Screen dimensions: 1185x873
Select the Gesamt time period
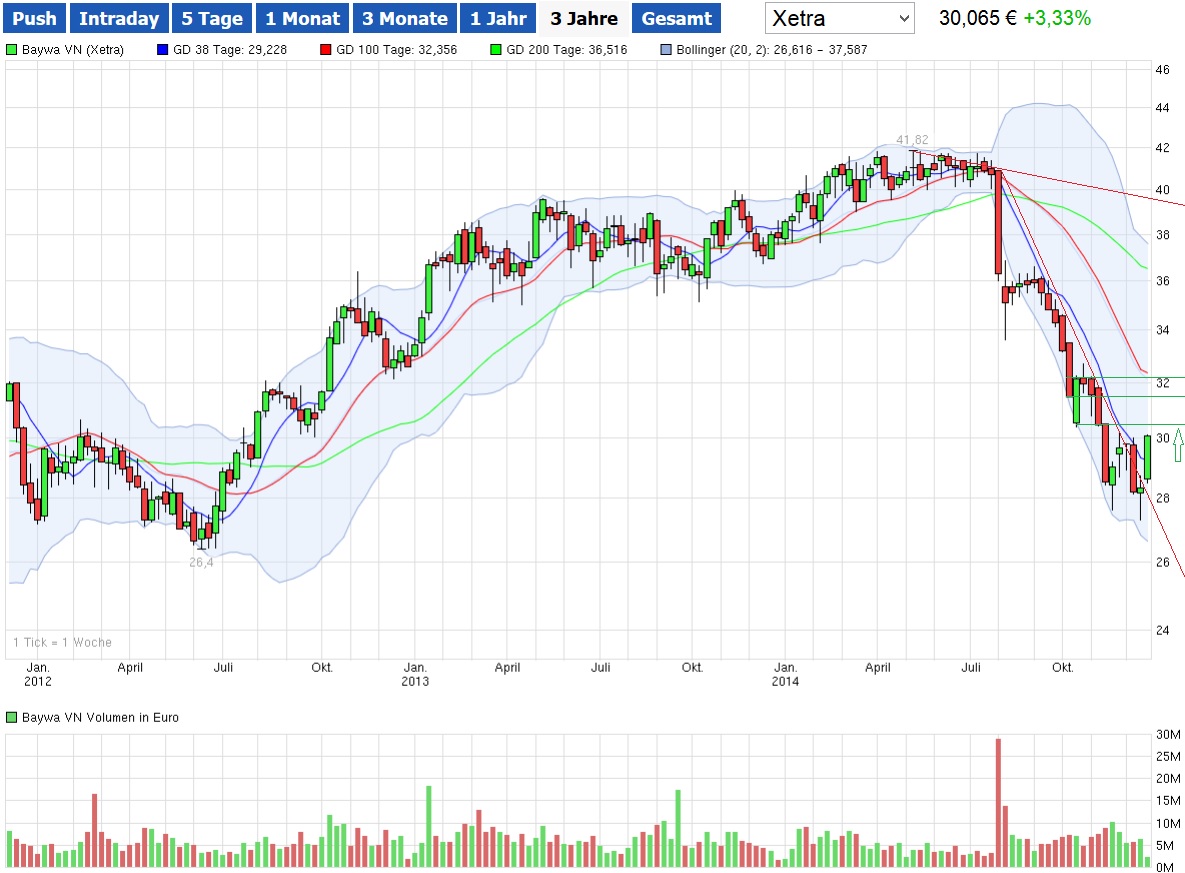point(677,17)
